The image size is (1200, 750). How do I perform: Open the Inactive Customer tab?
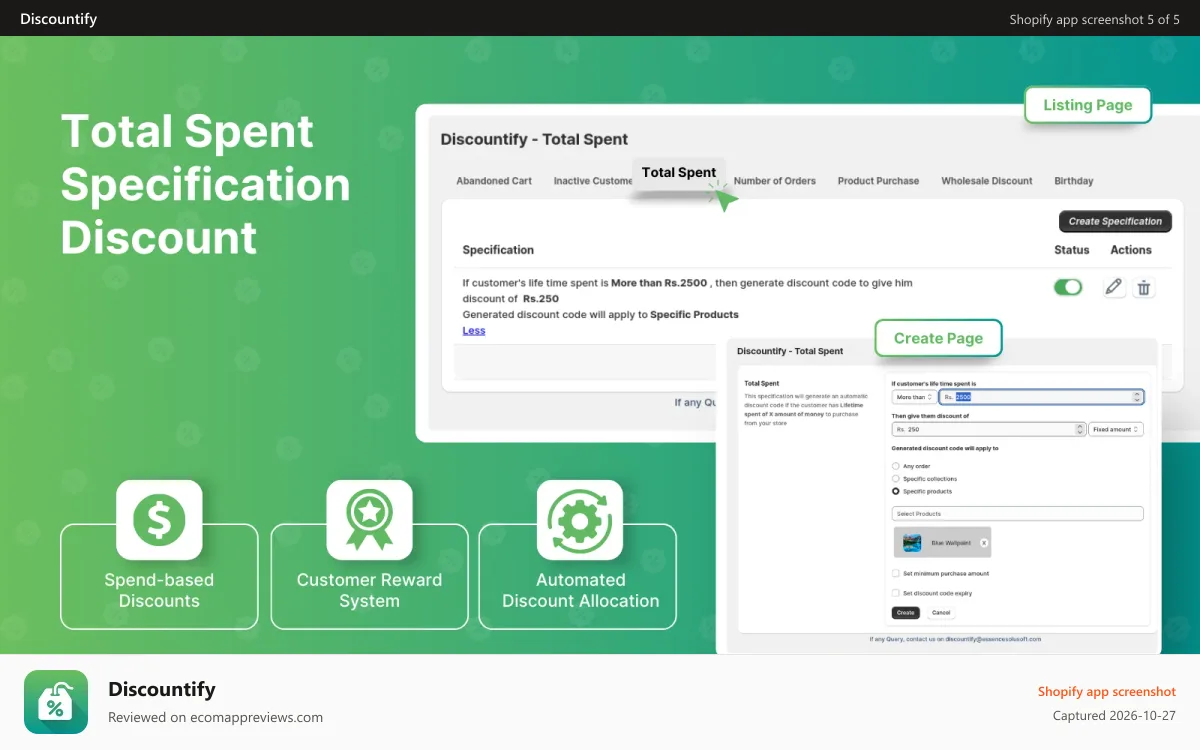click(x=593, y=181)
